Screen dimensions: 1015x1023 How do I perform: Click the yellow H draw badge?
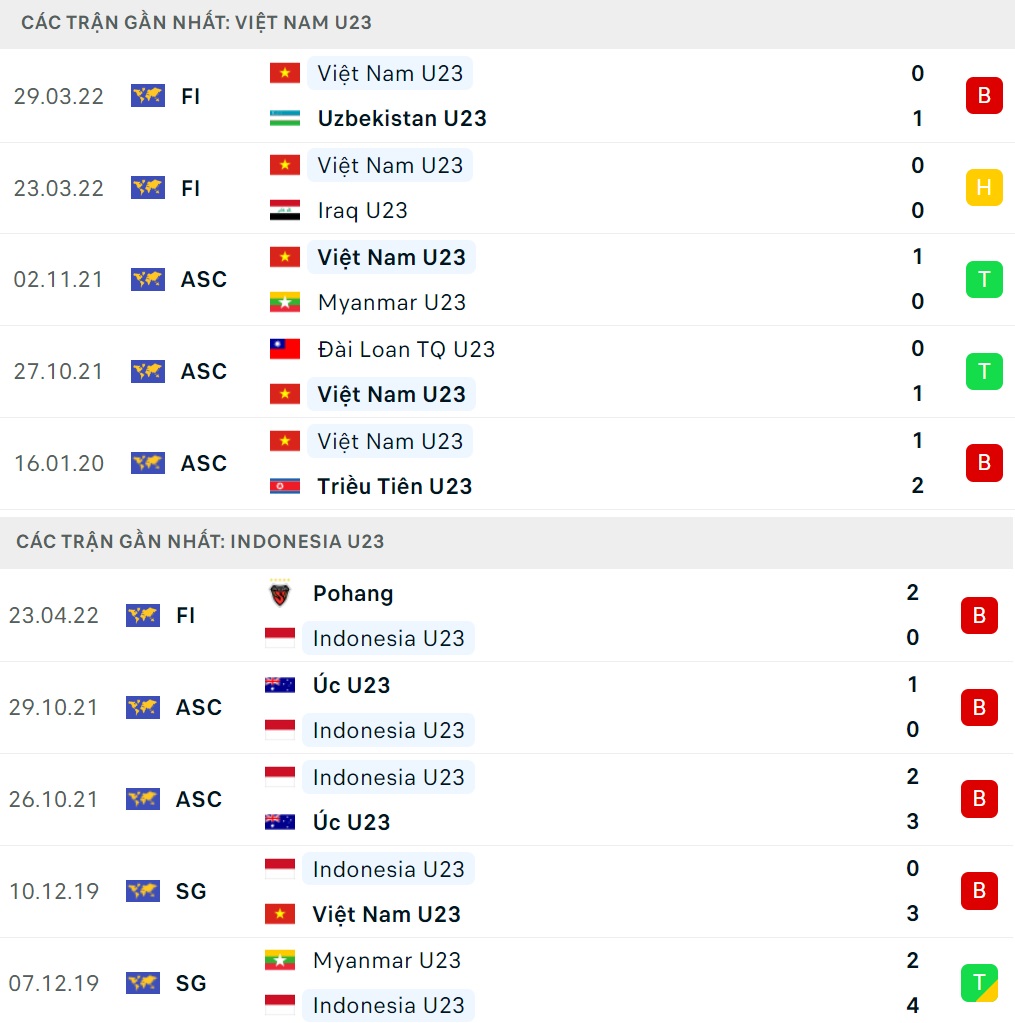(984, 188)
